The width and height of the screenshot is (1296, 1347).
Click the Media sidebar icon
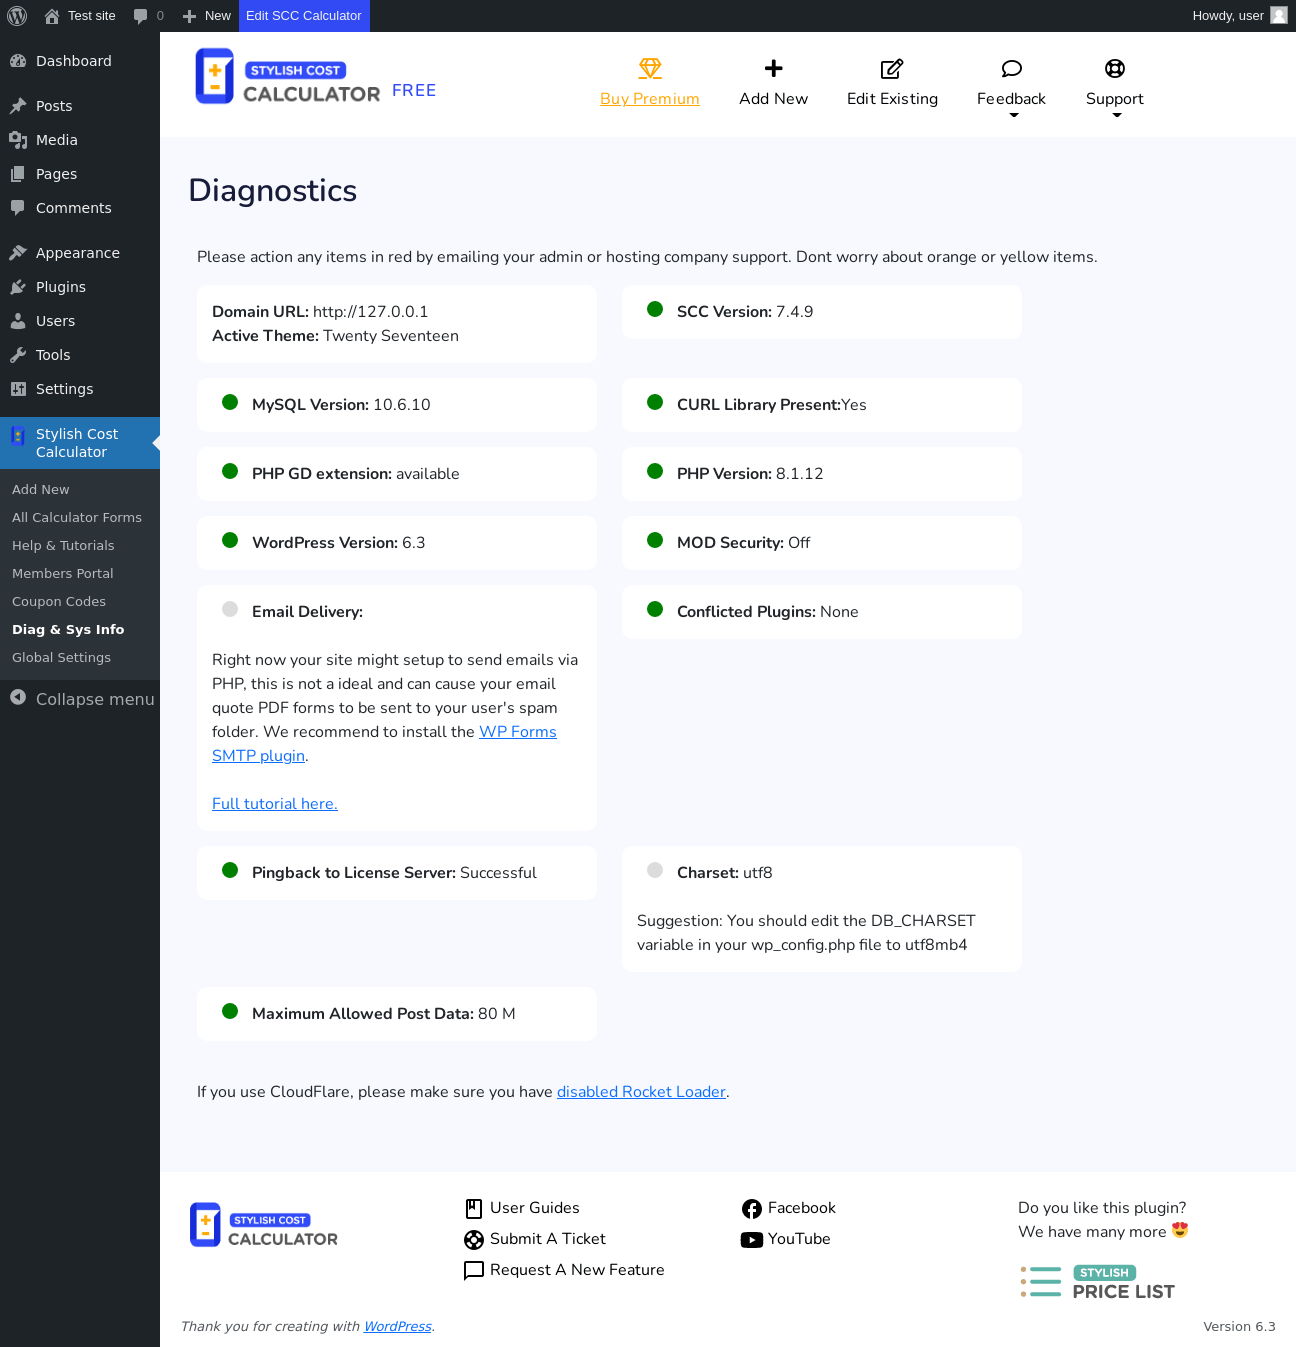point(18,140)
